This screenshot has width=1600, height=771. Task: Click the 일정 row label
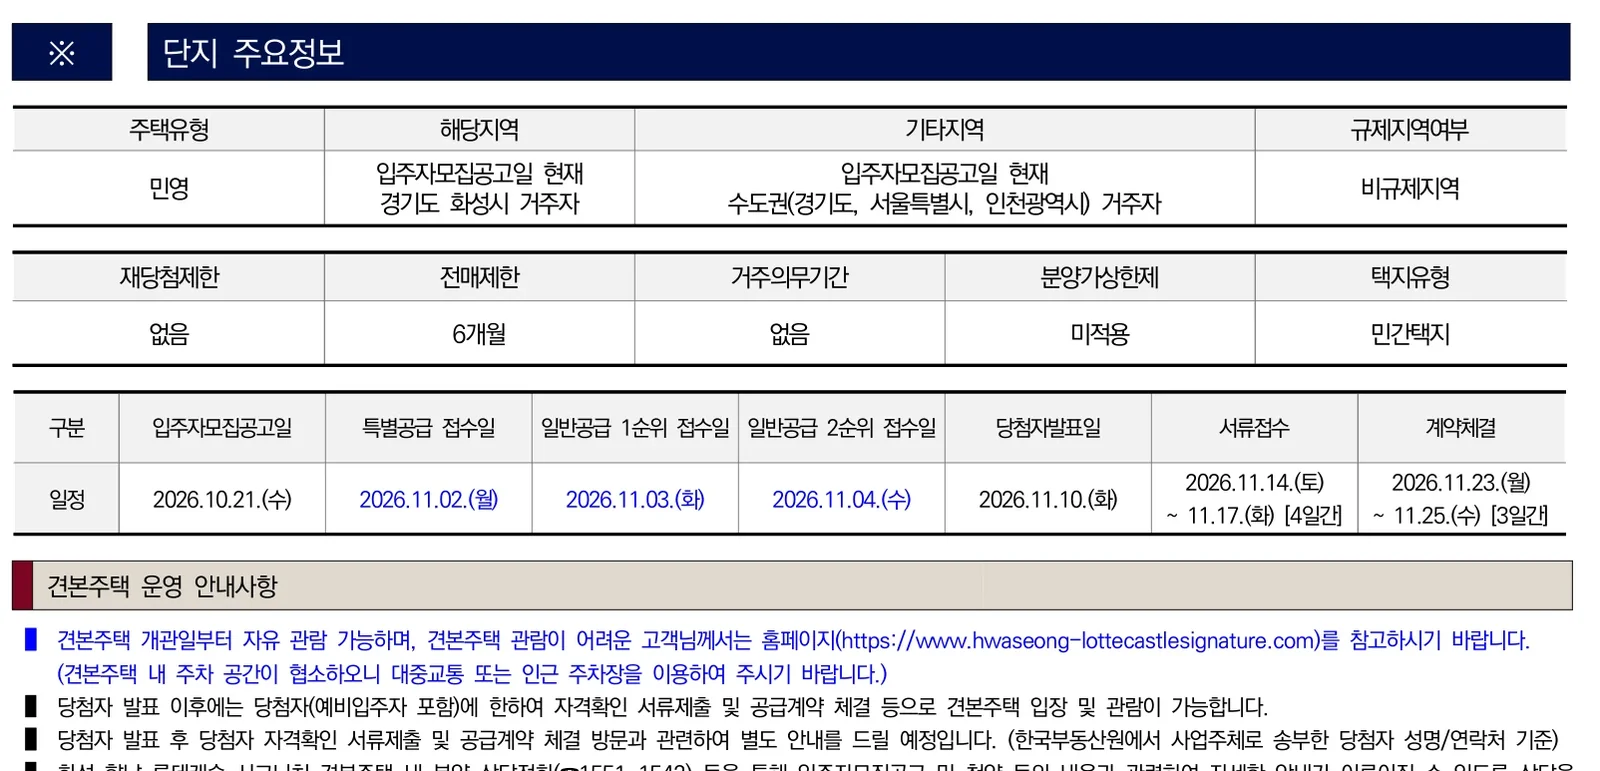point(67,499)
